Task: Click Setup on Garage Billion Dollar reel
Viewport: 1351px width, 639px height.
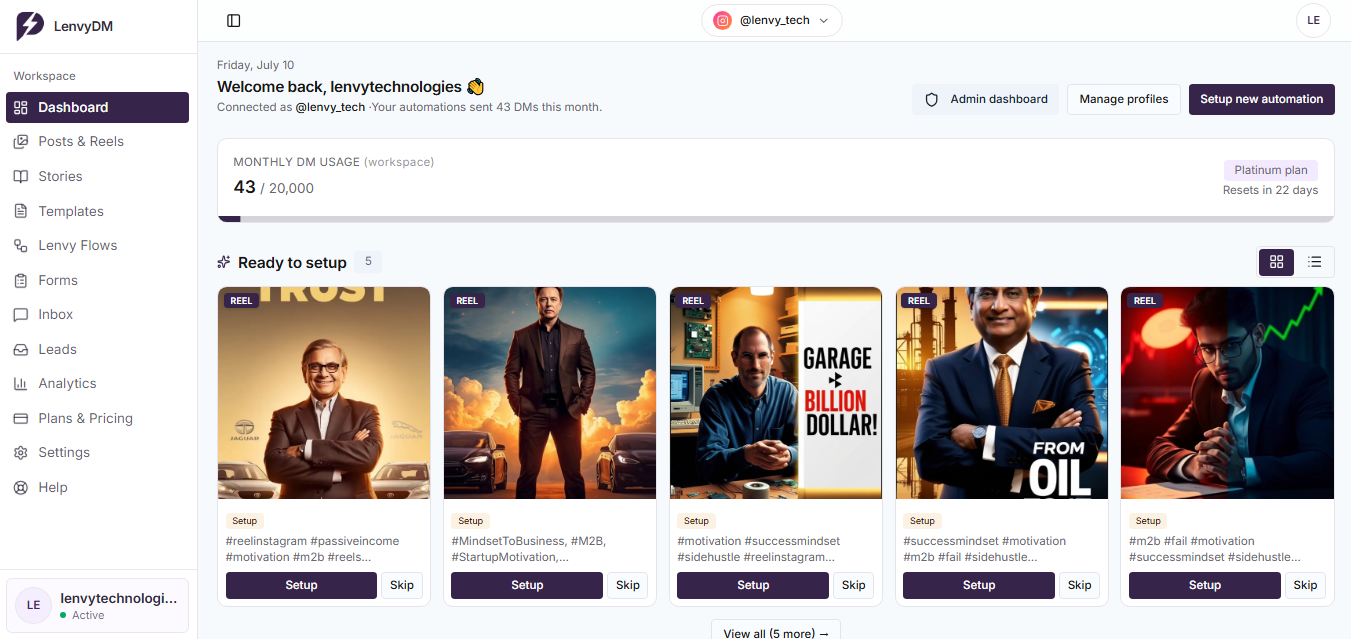Action: click(753, 585)
